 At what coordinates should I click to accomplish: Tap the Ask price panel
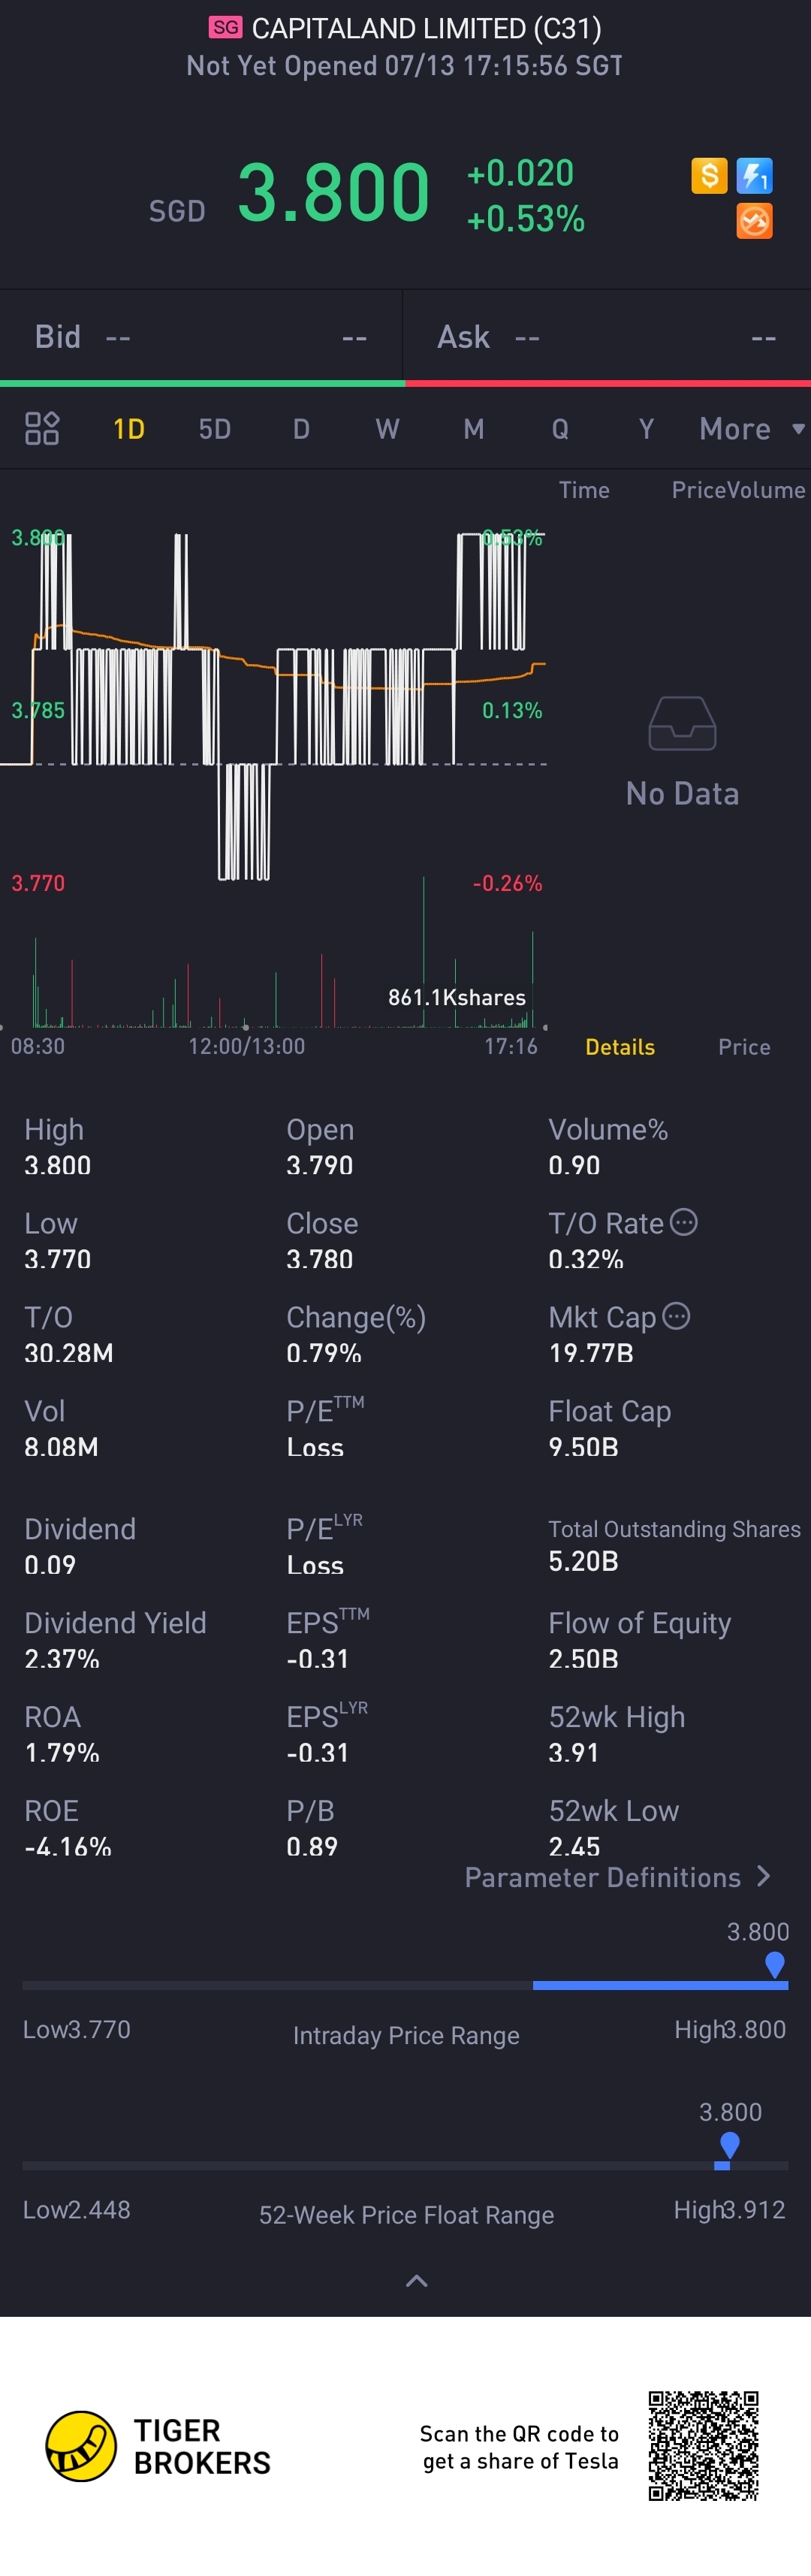606,337
